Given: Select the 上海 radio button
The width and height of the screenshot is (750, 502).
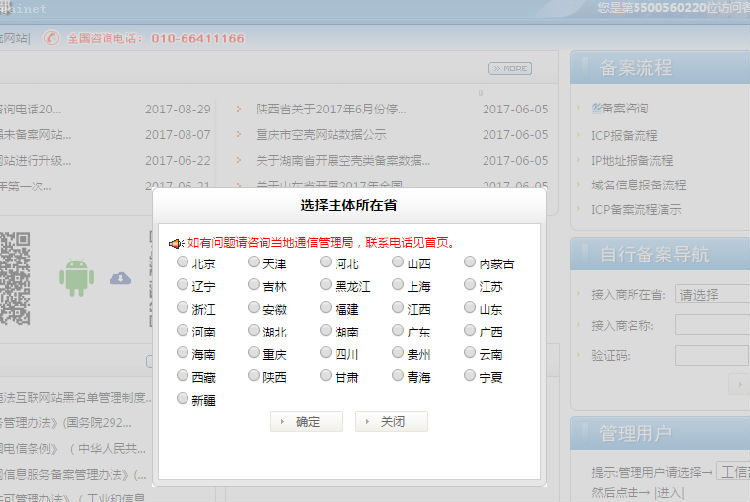Looking at the screenshot, I should click(398, 285).
